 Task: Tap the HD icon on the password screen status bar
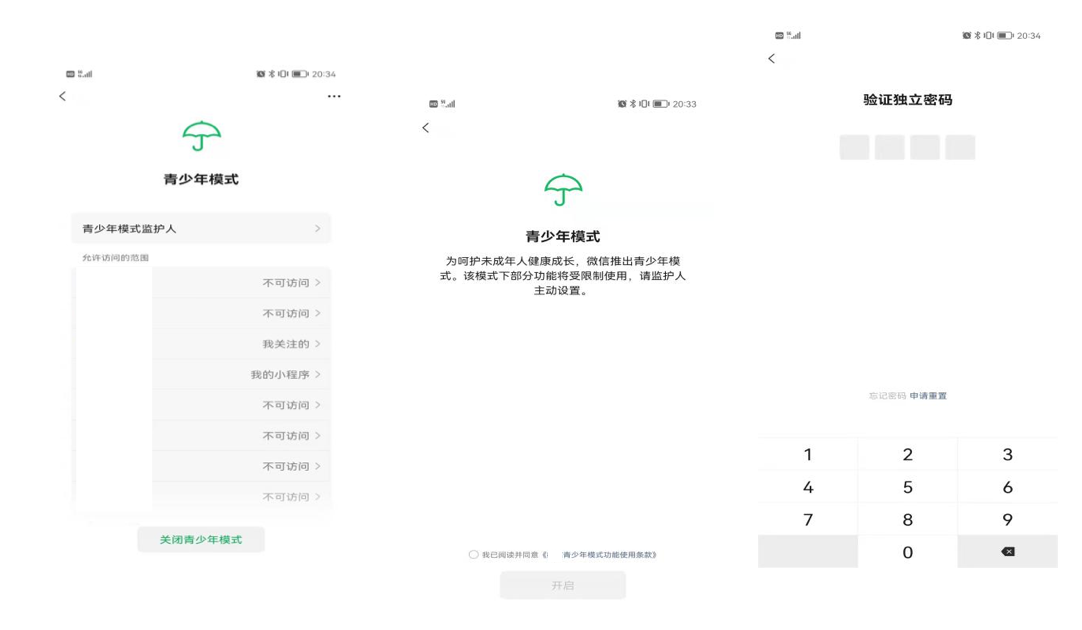pyautogui.click(x=779, y=35)
